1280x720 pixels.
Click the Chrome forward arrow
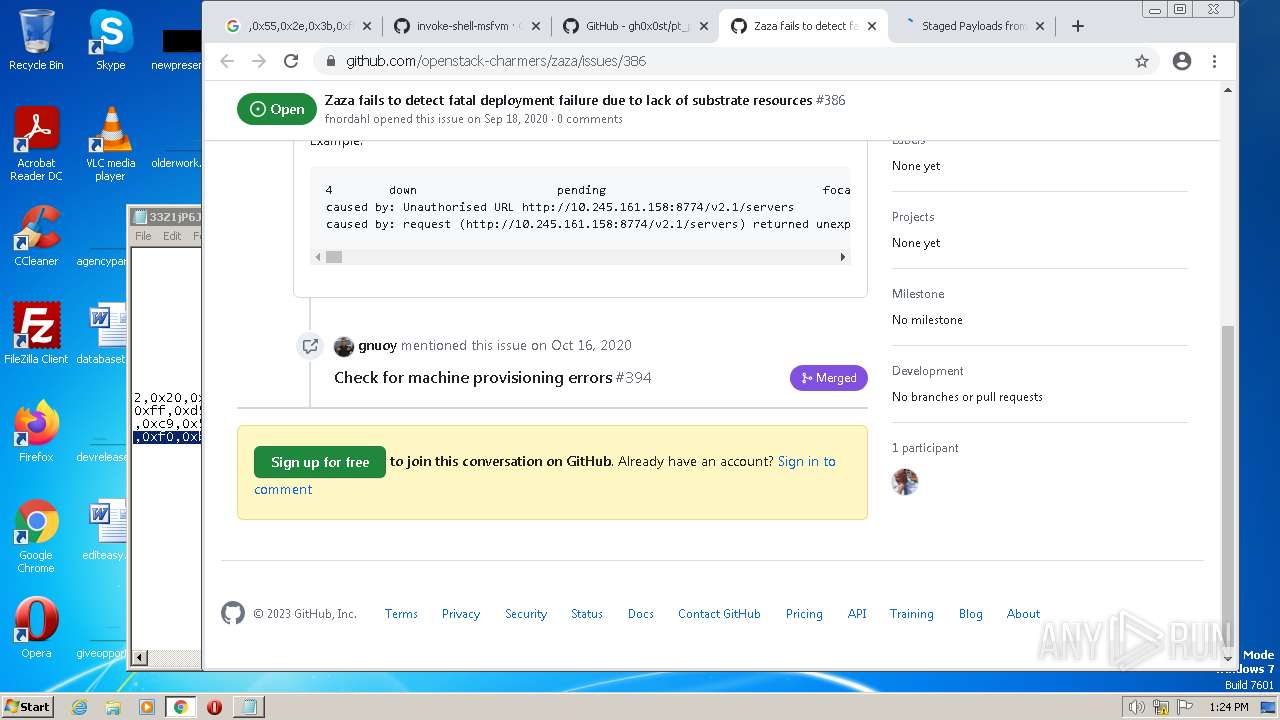pos(259,61)
